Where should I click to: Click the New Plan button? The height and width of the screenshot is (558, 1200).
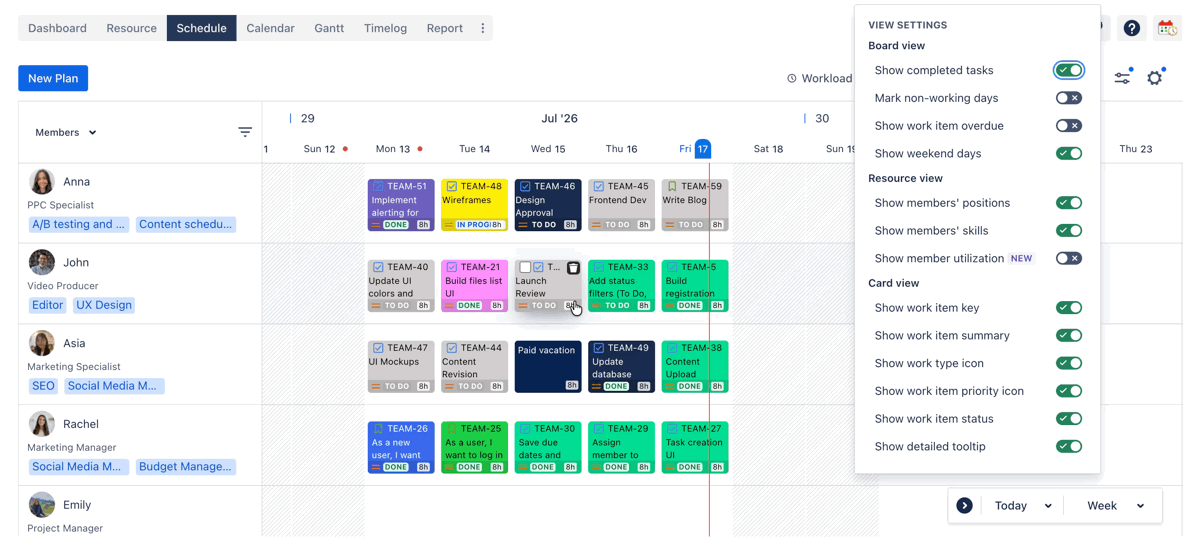tap(53, 78)
